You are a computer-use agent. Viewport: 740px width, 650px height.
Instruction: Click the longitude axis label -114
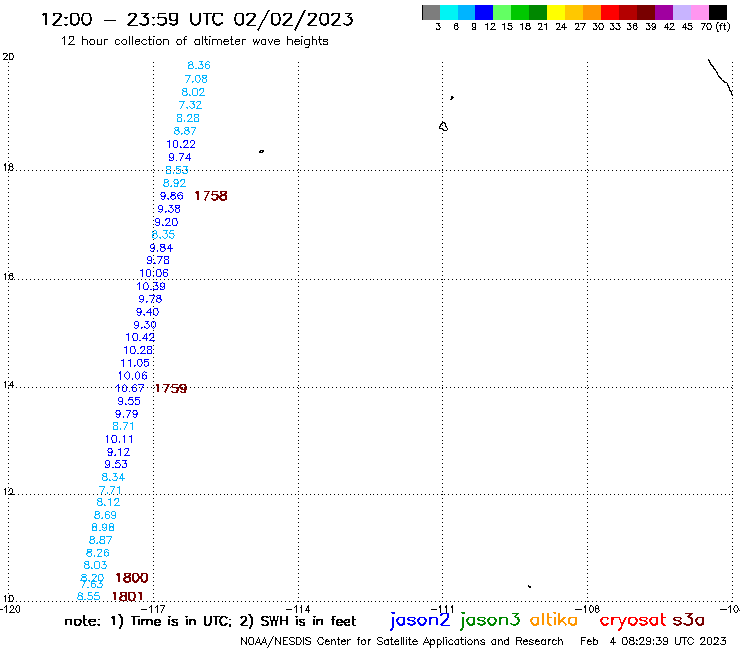point(298,608)
